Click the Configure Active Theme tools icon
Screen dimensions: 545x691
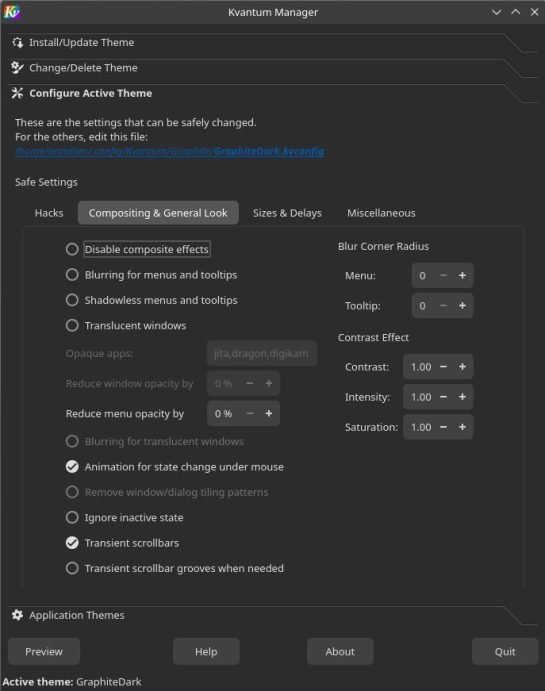coord(18,93)
